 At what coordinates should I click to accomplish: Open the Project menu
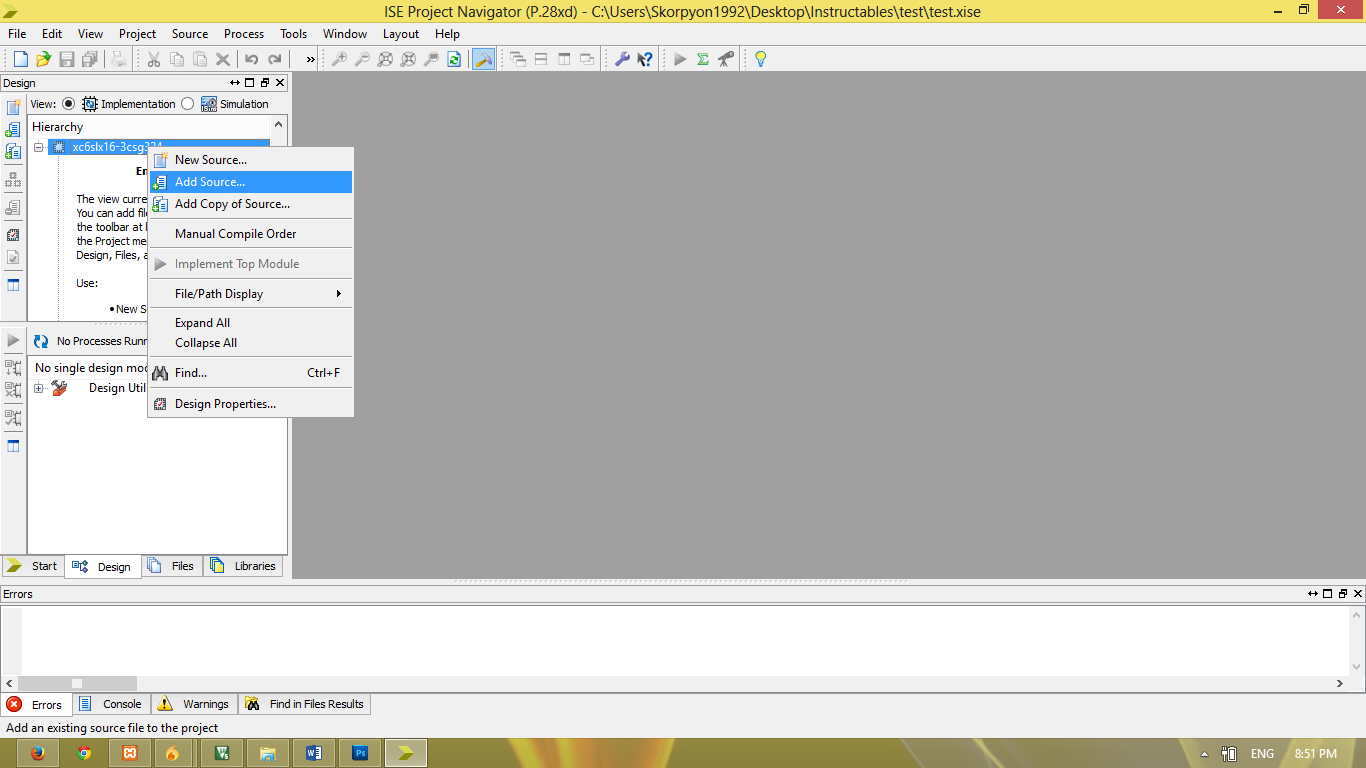[137, 33]
